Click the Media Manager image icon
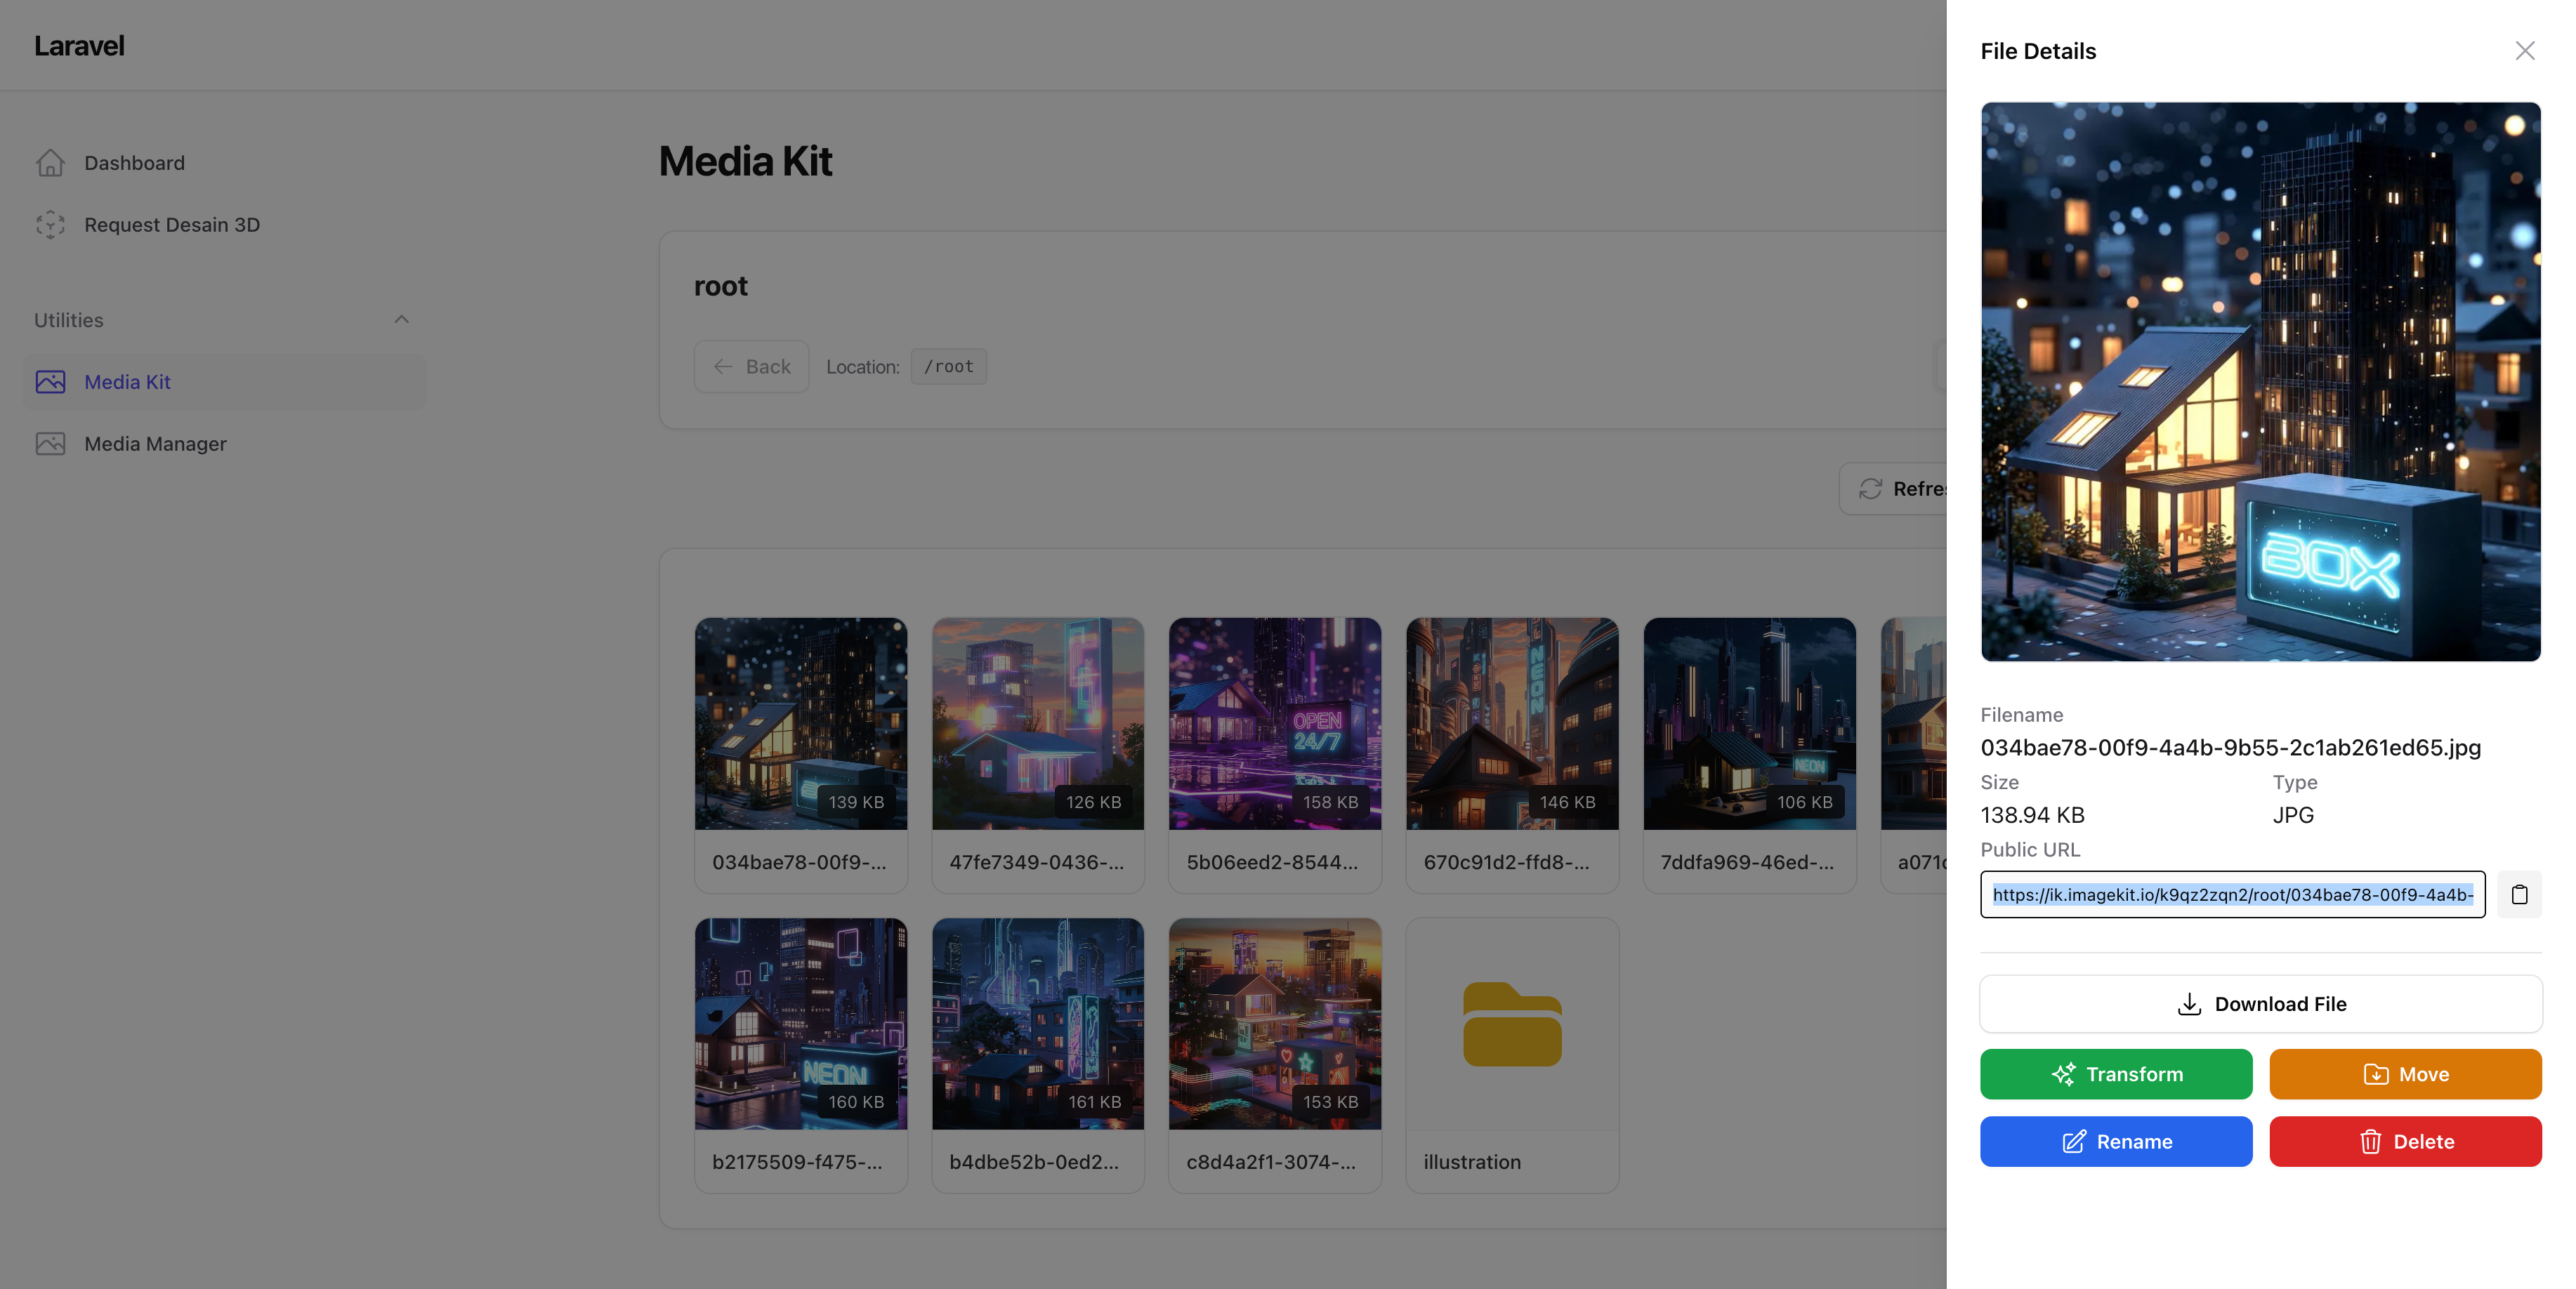The width and height of the screenshot is (2576, 1289). coord(50,444)
